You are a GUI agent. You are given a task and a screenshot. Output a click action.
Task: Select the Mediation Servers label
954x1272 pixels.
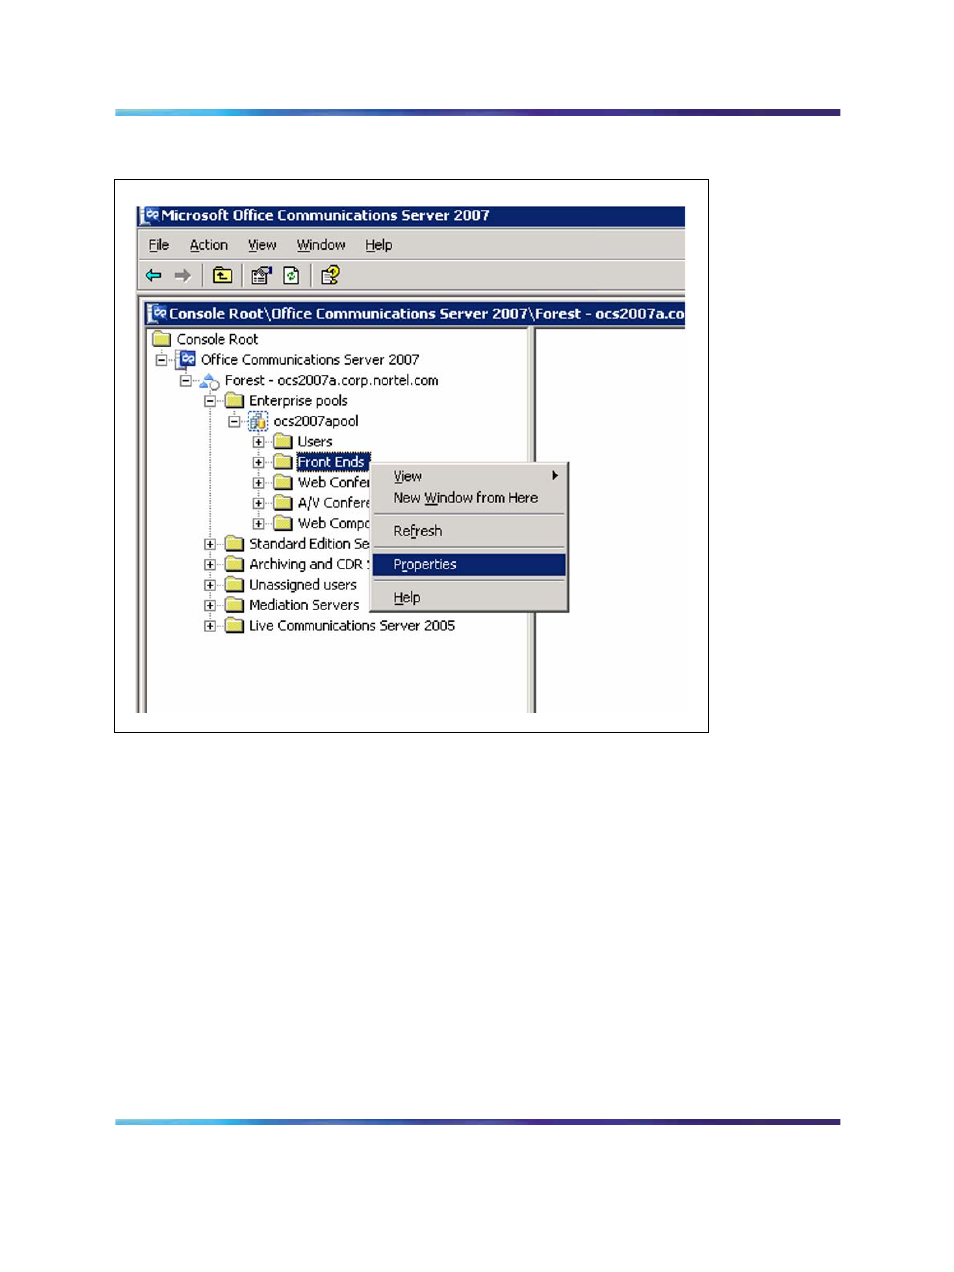[x=304, y=605]
